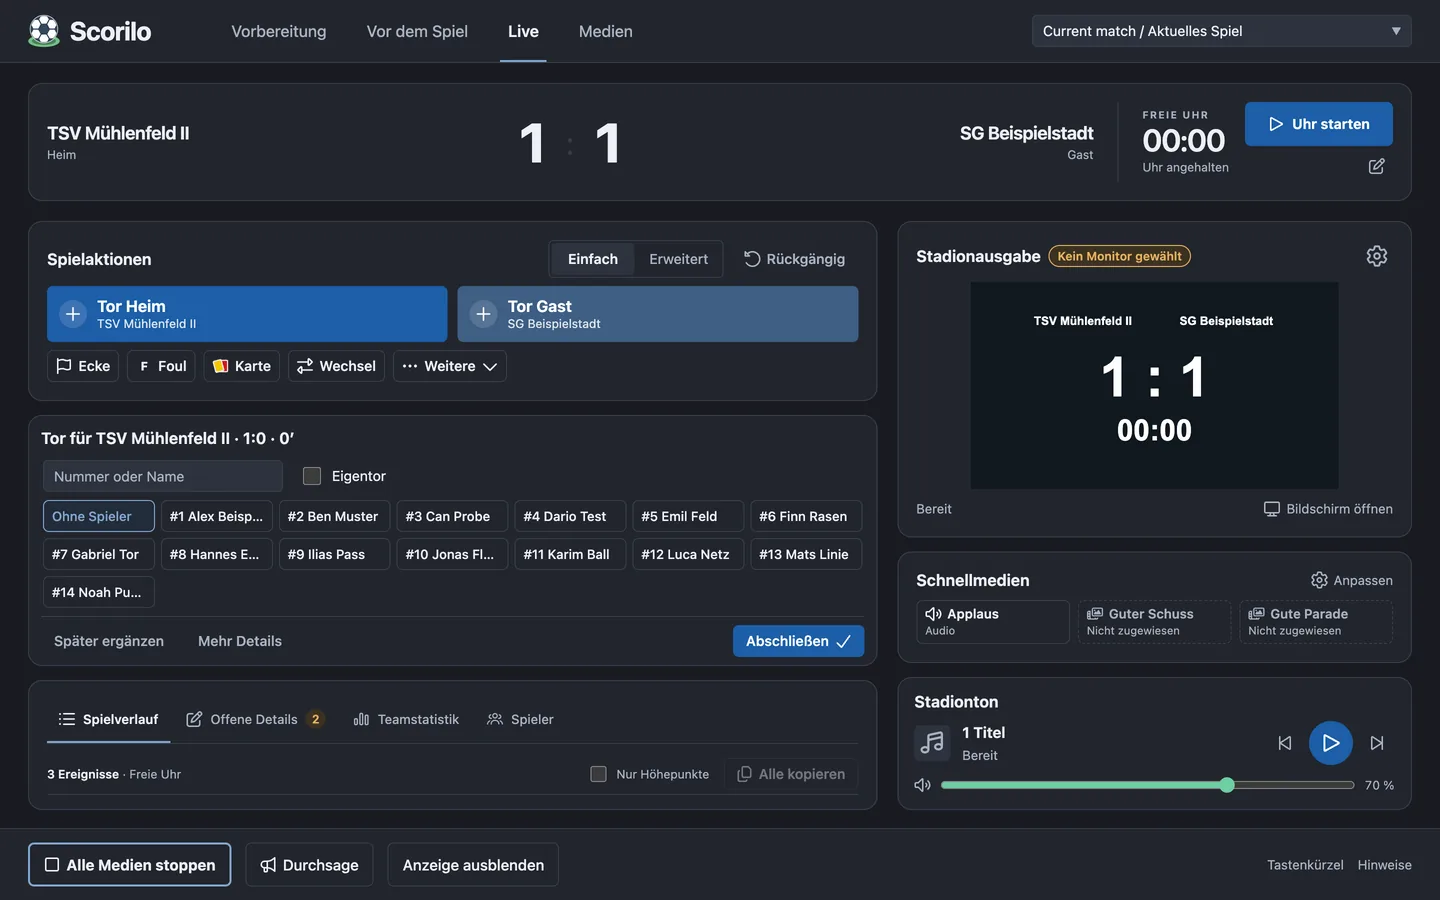Start the clock with Uhr starten
The width and height of the screenshot is (1440, 900).
pos(1319,124)
